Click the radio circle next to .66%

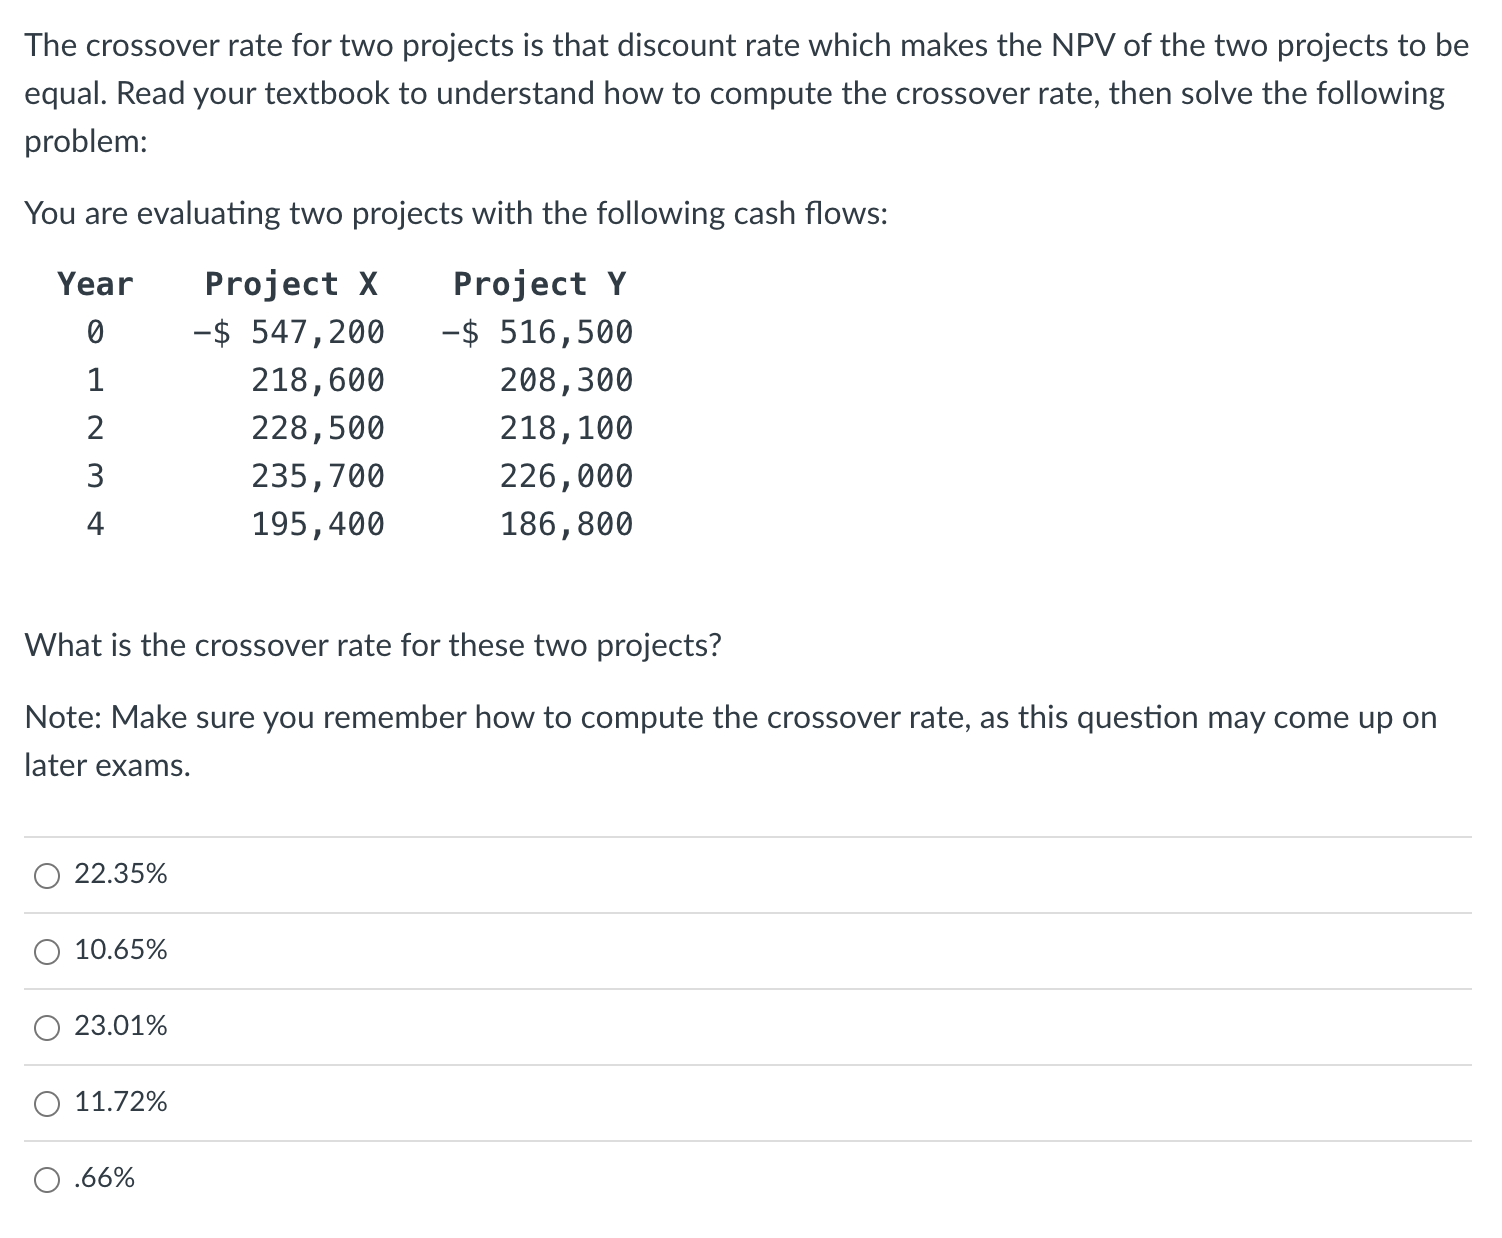[x=44, y=1178]
